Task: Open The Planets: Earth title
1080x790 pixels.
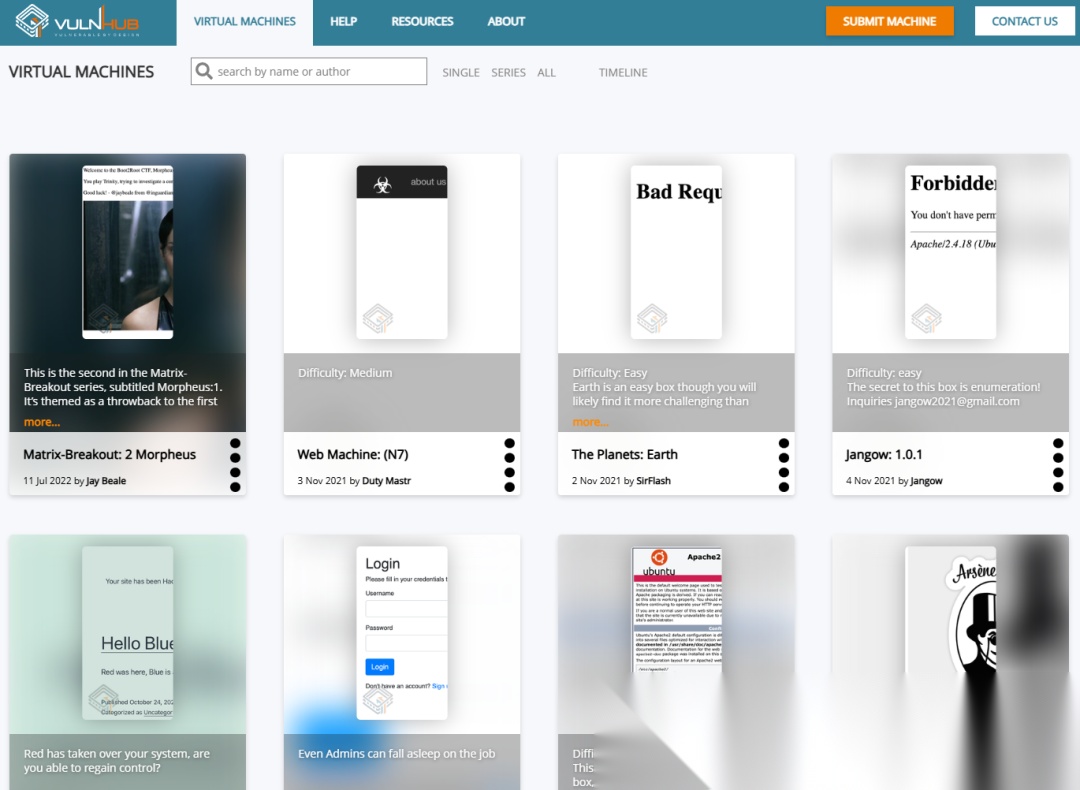Action: click(624, 455)
